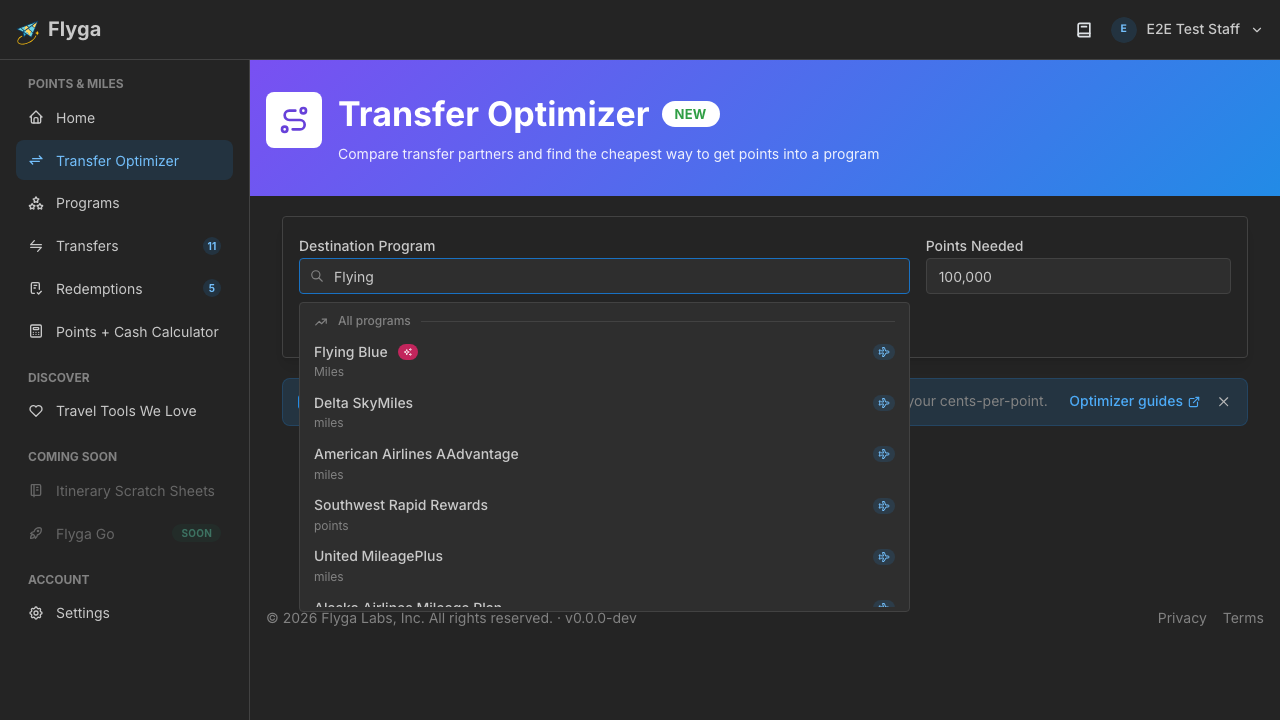Screen dimensions: 1280x720
Task: Click the search magnifier icon in field
Action: tap(317, 276)
